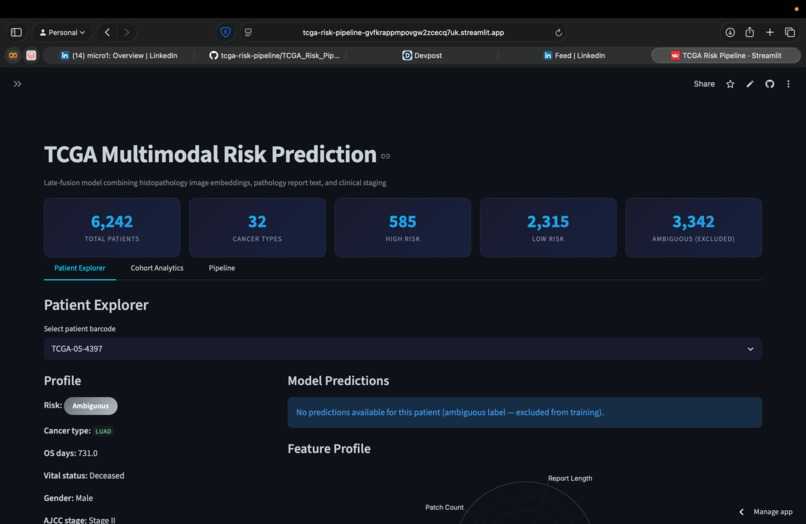This screenshot has height=524, width=806.
Task: Click the Safari share icon
Action: coord(749,32)
